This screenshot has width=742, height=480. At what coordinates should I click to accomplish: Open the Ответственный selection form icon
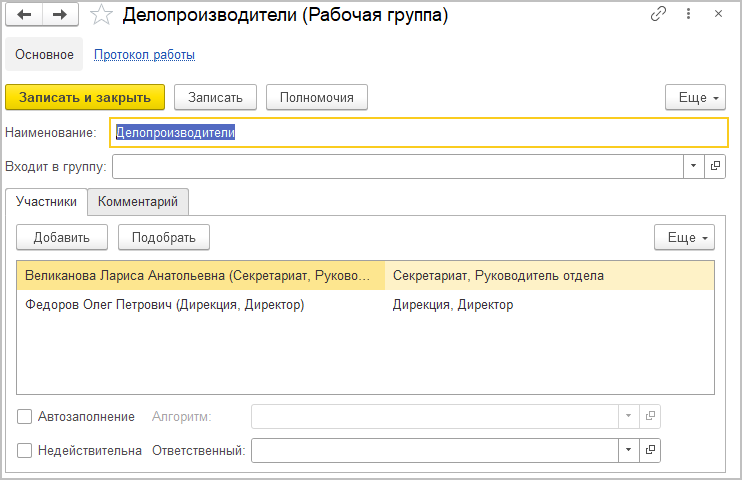pyautogui.click(x=650, y=451)
